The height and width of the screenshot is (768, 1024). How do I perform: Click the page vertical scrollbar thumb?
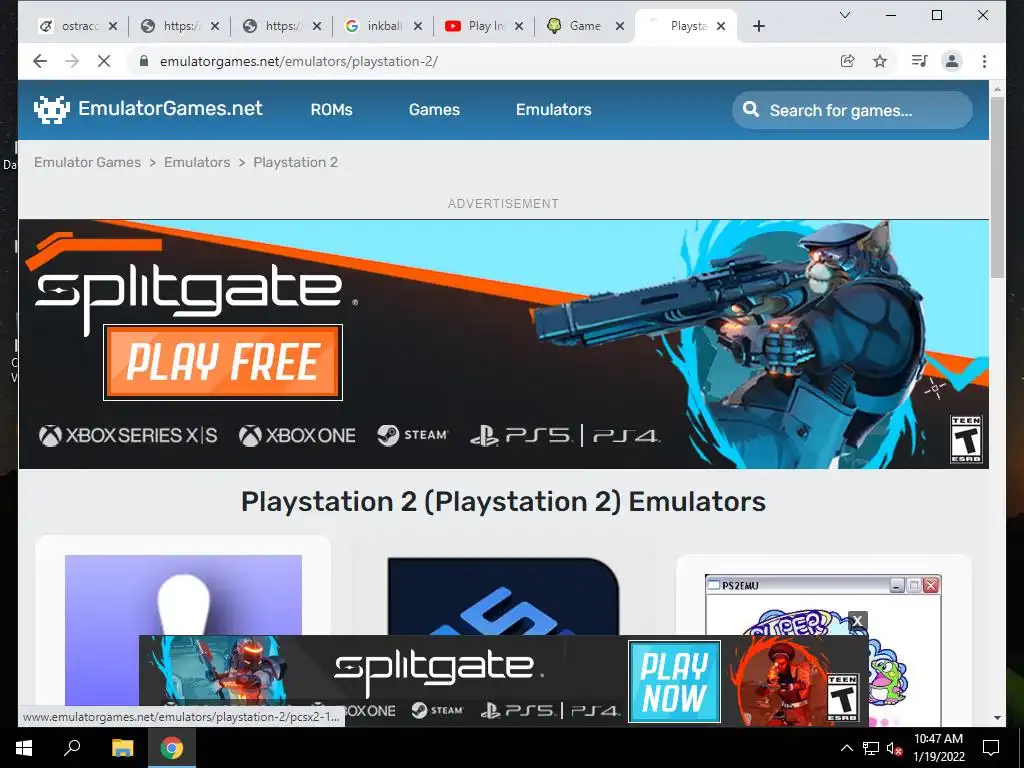pos(997,187)
